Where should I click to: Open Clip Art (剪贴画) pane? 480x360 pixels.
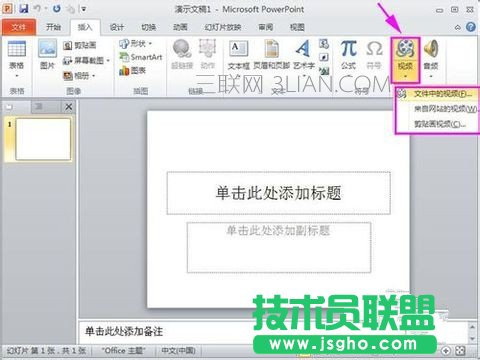(80, 45)
